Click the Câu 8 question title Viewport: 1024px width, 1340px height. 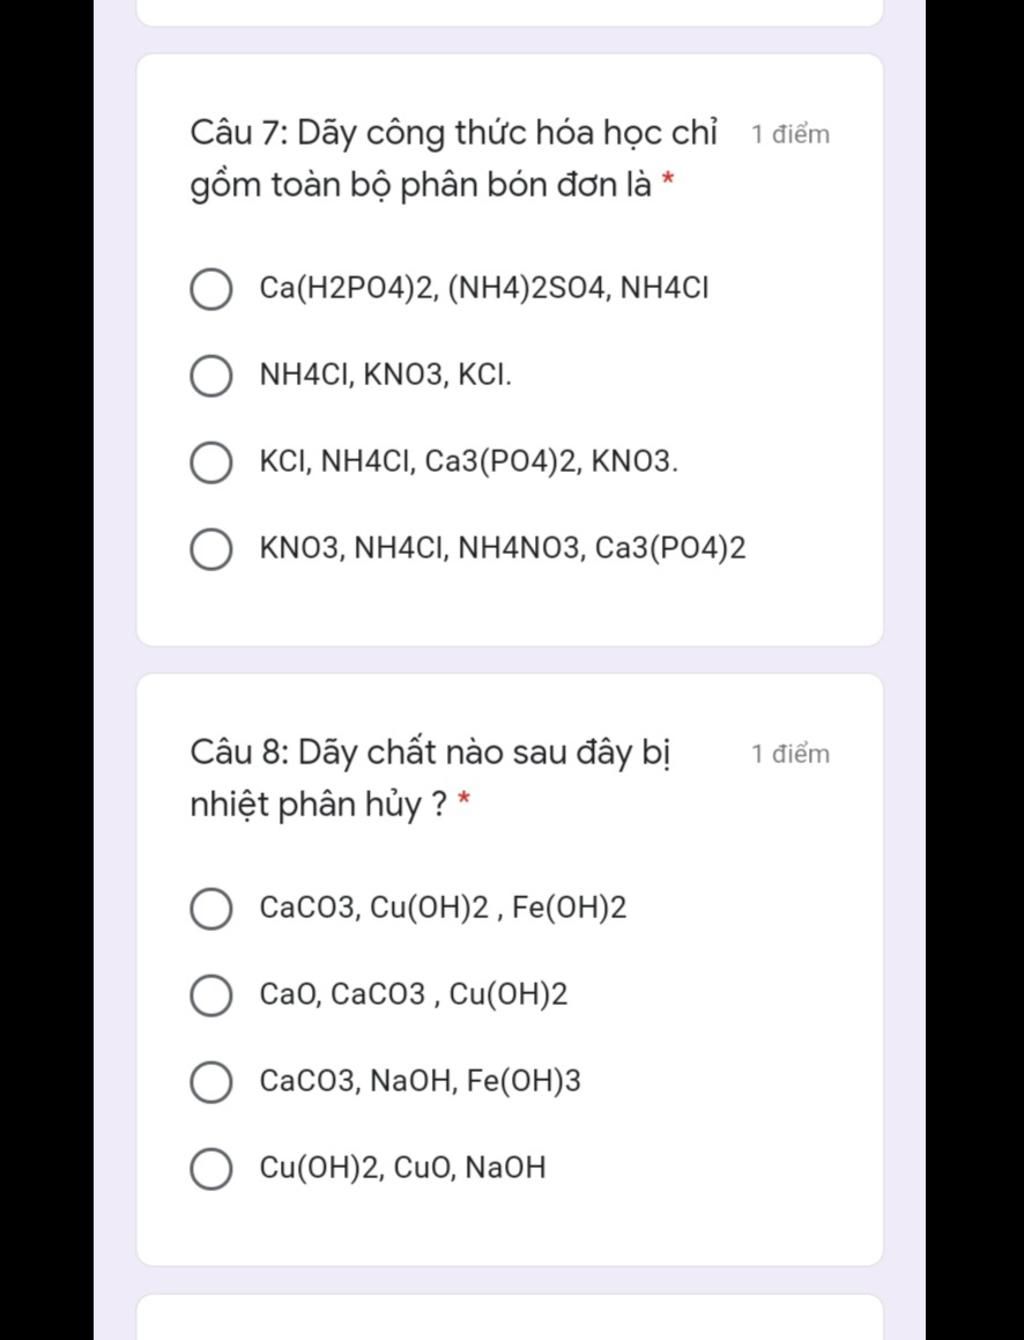[431, 778]
